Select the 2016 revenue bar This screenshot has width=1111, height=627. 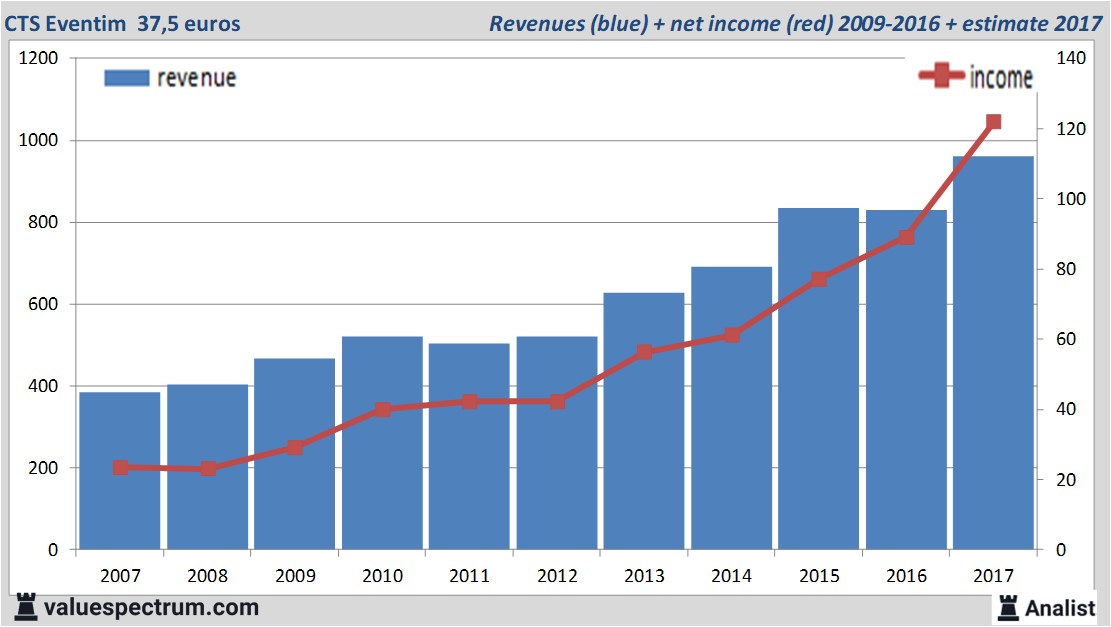tap(906, 380)
